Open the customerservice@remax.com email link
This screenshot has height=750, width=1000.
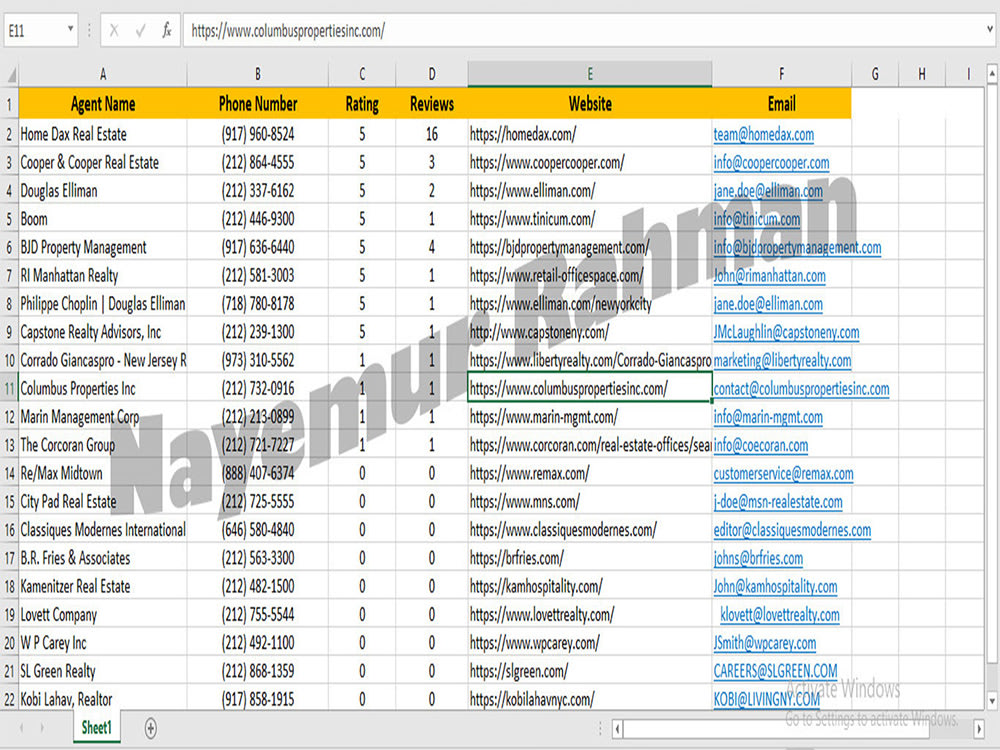(783, 473)
